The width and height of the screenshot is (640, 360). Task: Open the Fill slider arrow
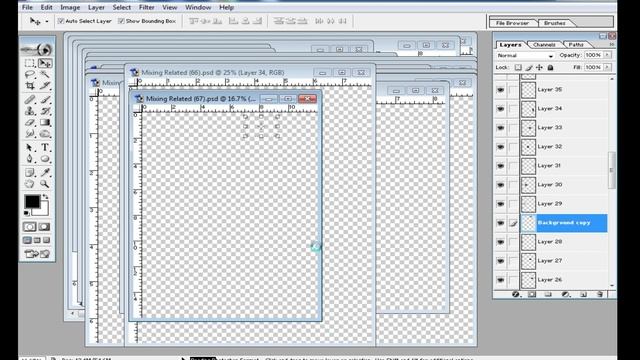(608, 67)
